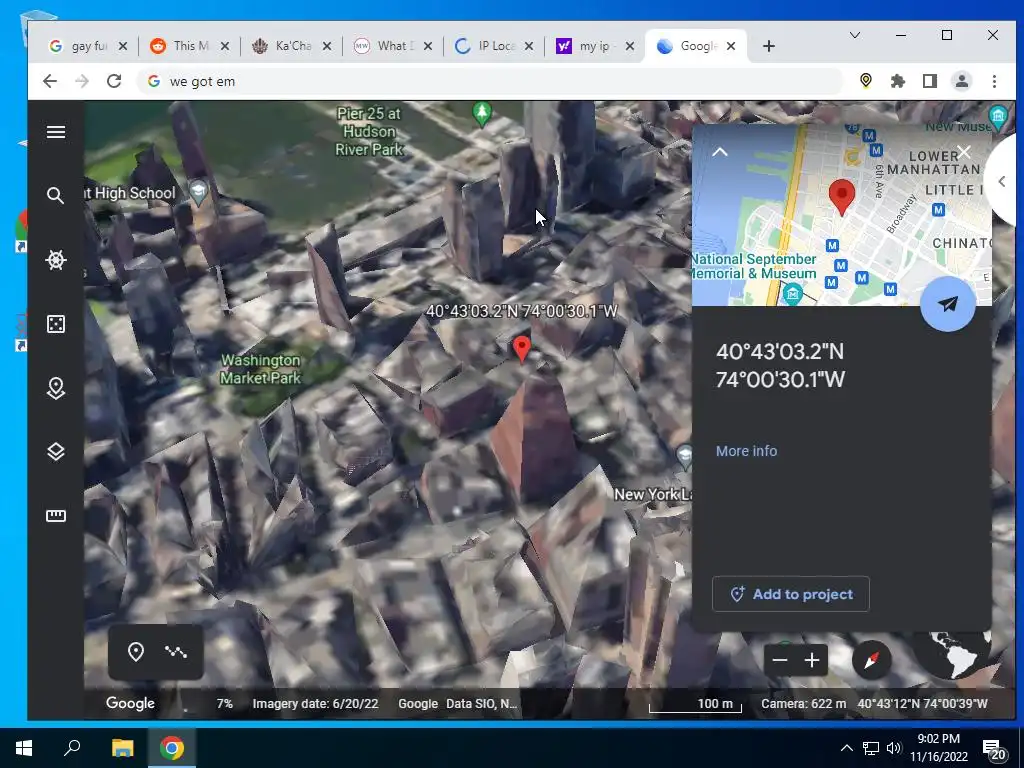Switch to the 'What' MW tab
The height and width of the screenshot is (768, 1024).
[x=386, y=46]
